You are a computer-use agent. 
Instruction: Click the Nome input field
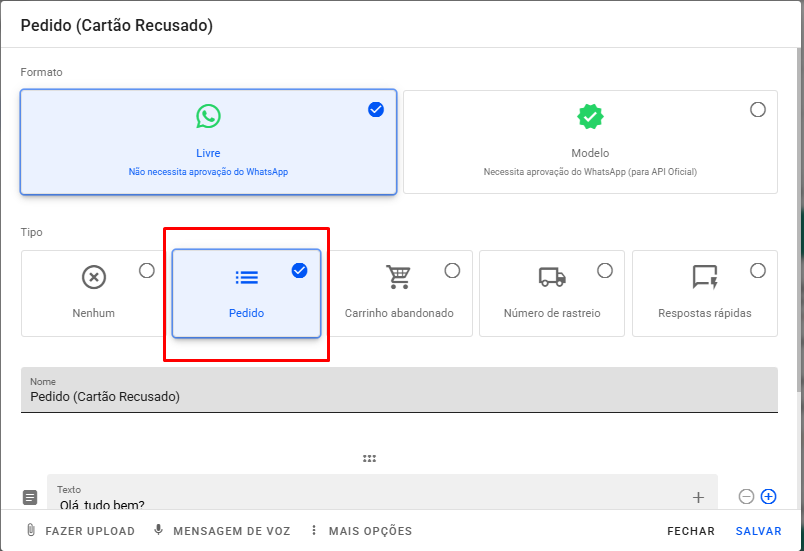click(398, 397)
